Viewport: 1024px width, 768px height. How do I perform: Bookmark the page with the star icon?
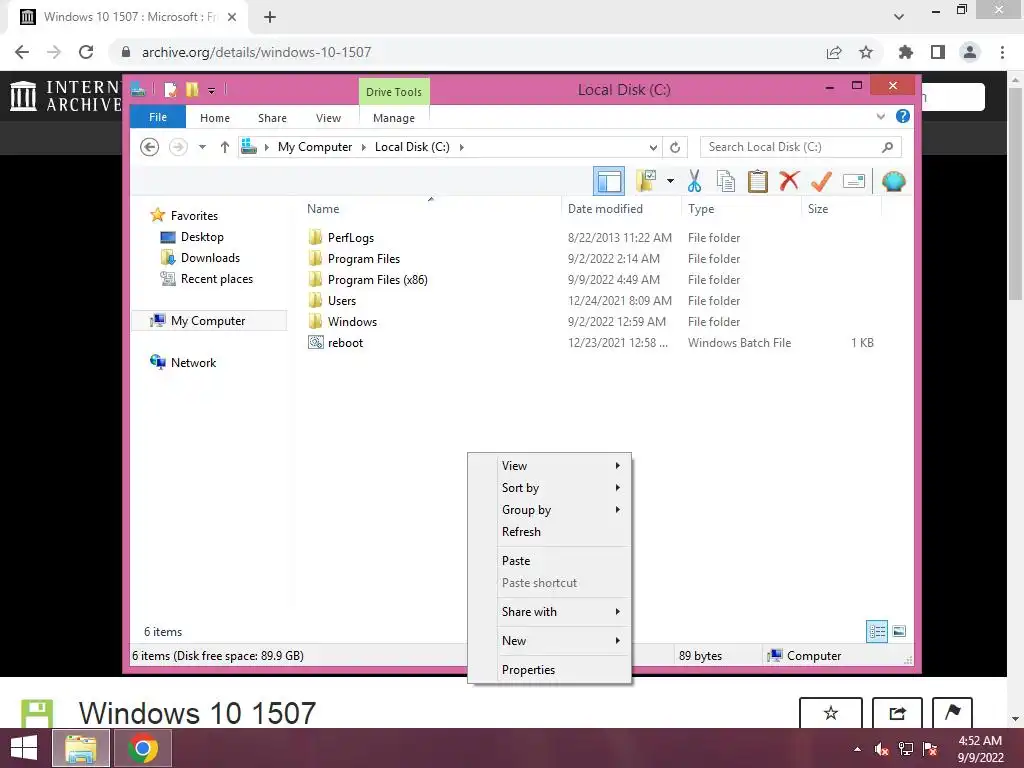[866, 52]
